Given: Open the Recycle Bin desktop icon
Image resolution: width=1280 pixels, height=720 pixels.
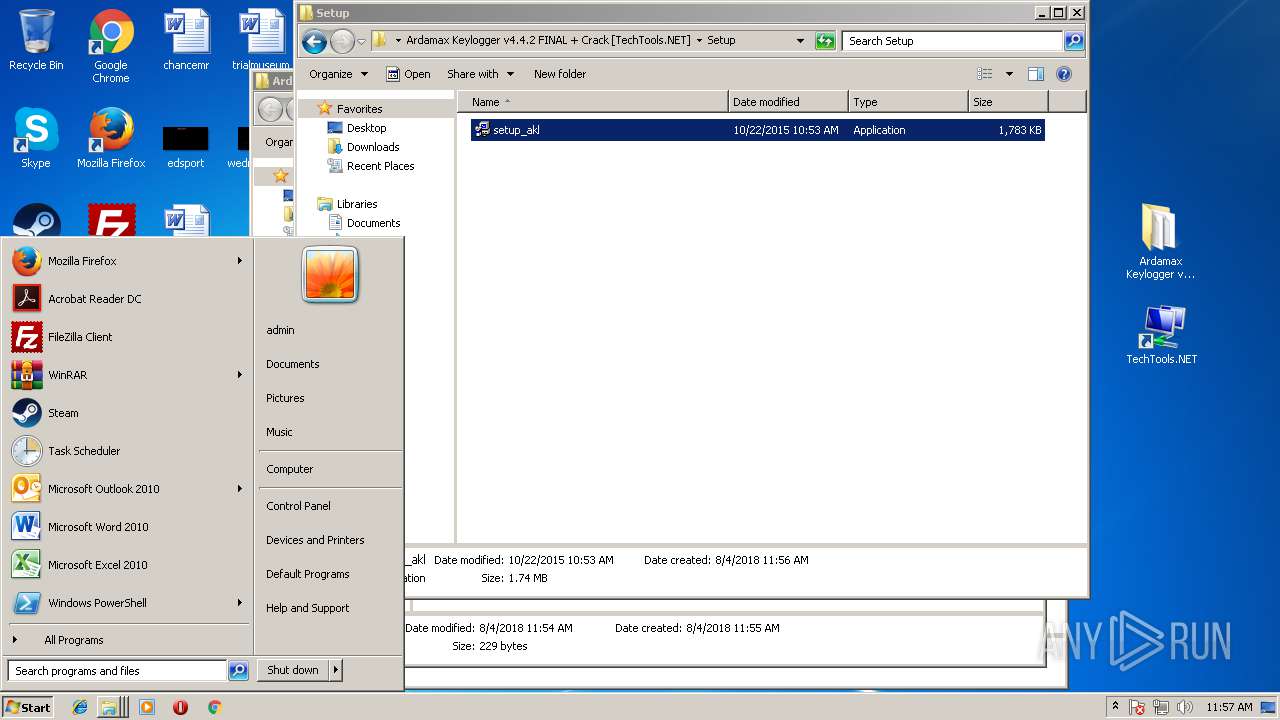Looking at the screenshot, I should pos(36,40).
